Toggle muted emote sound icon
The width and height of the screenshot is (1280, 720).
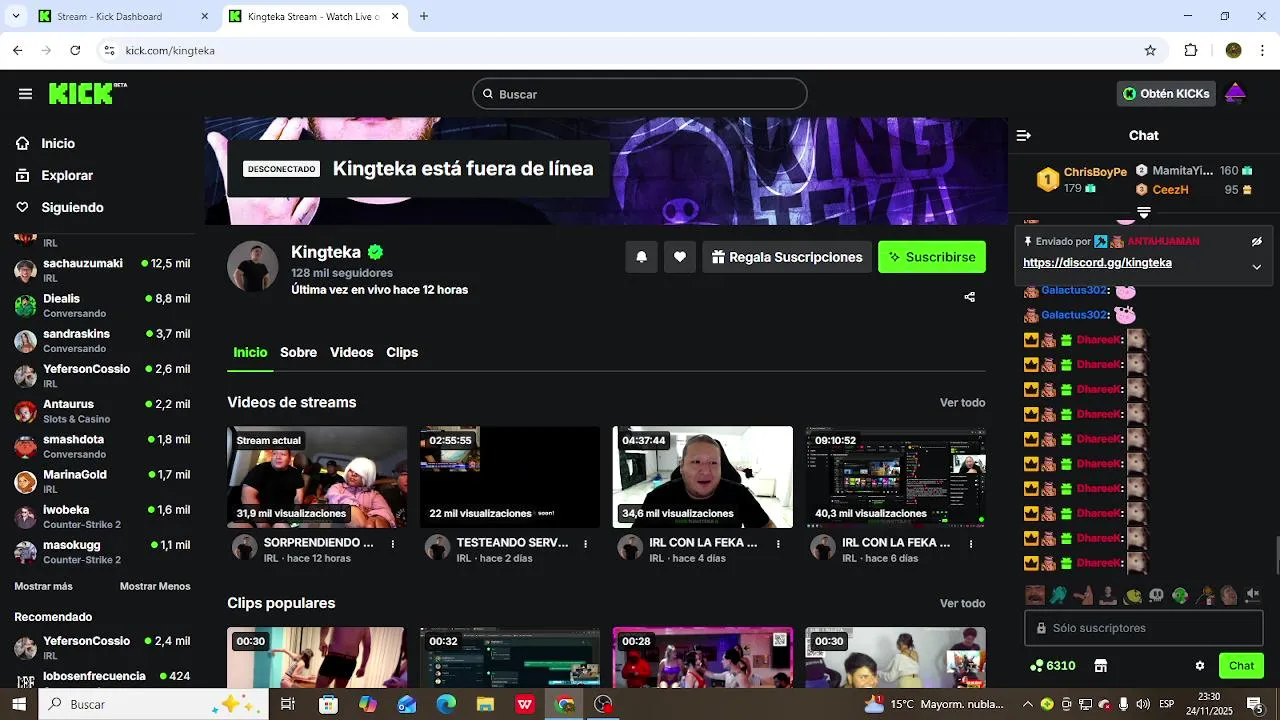[1253, 596]
